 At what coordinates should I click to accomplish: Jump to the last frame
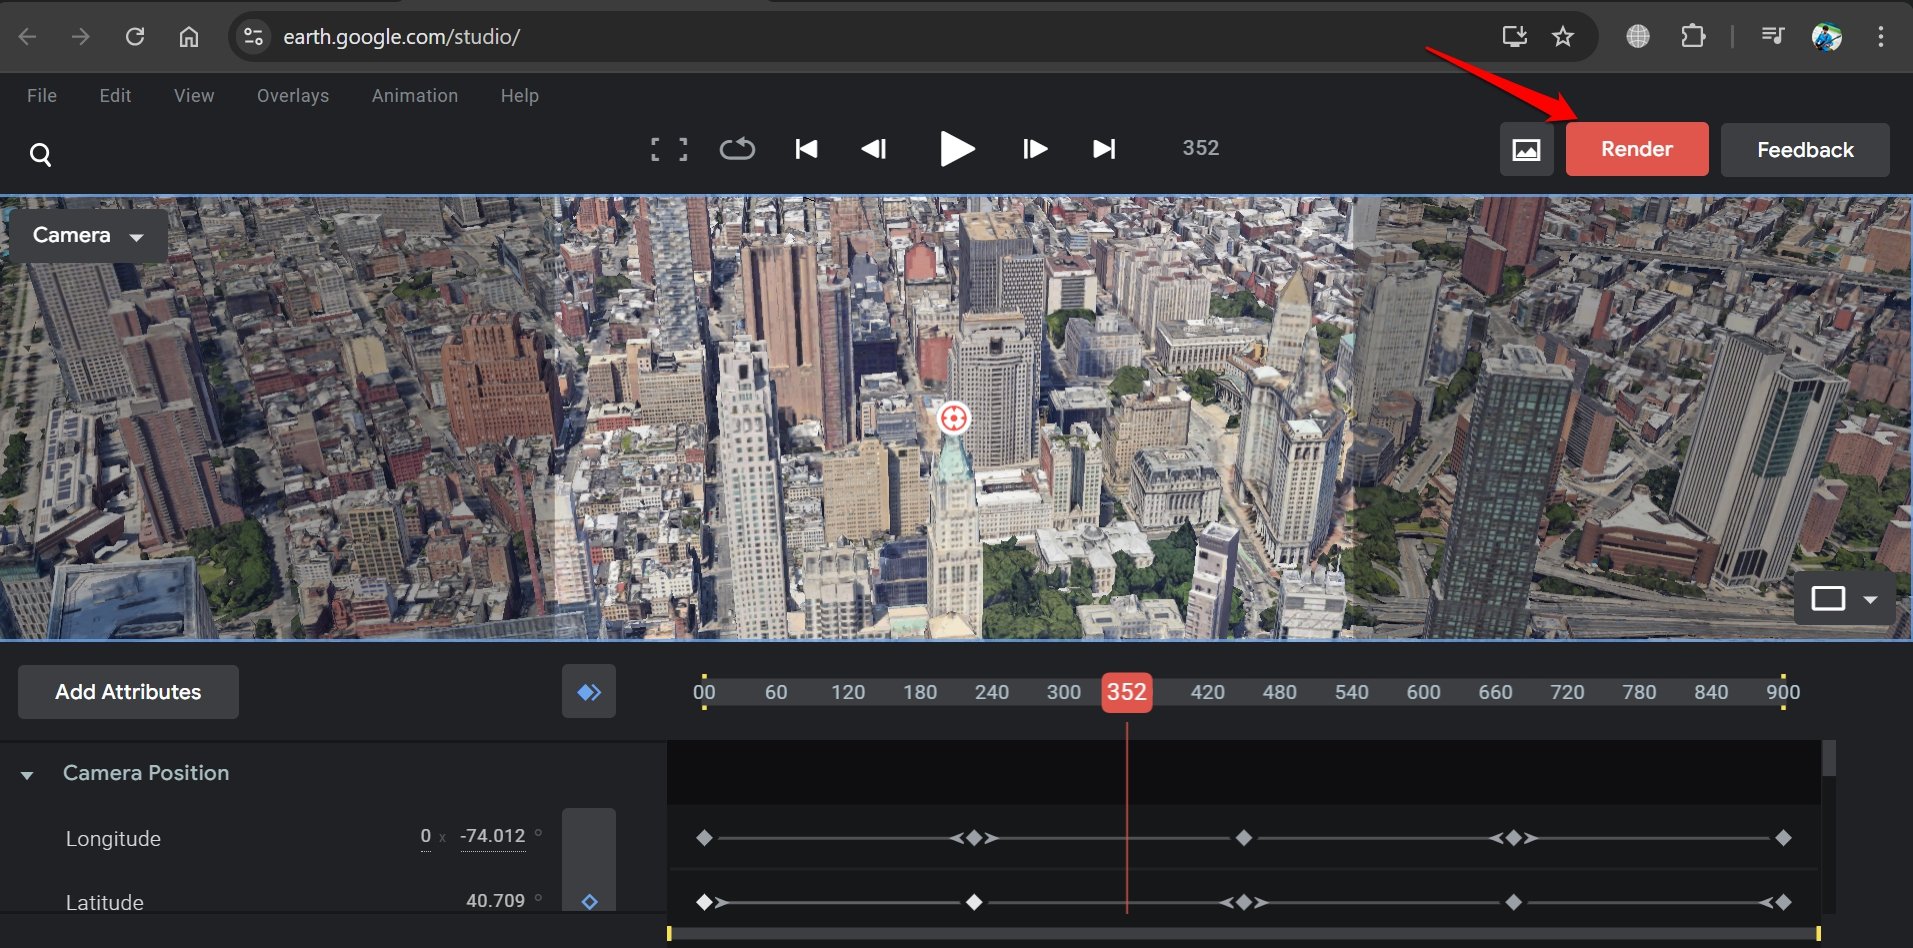click(x=1104, y=149)
